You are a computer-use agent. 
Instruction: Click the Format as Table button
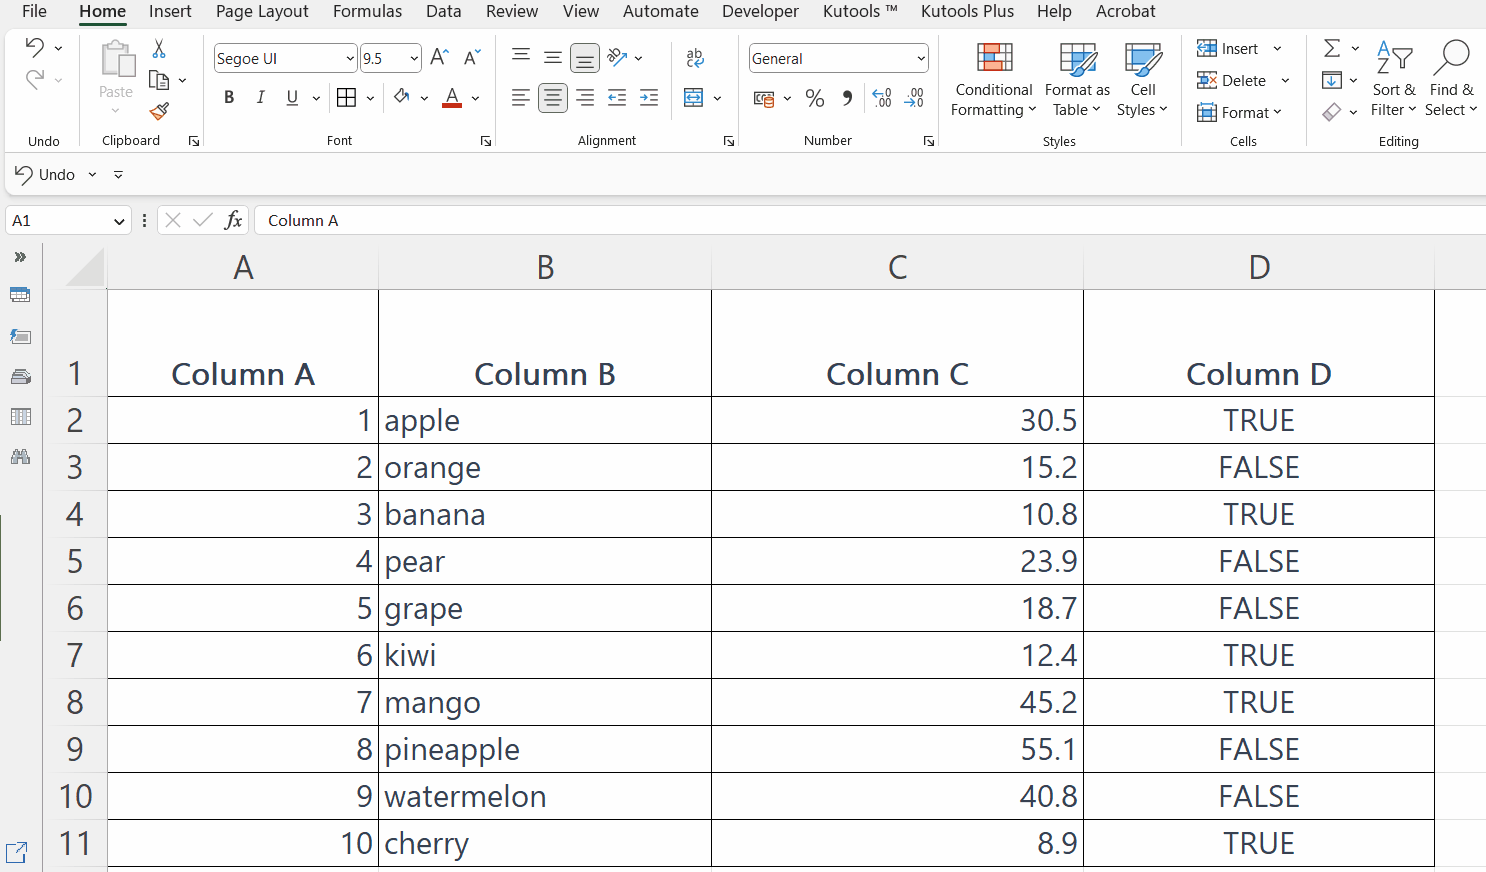tap(1077, 80)
